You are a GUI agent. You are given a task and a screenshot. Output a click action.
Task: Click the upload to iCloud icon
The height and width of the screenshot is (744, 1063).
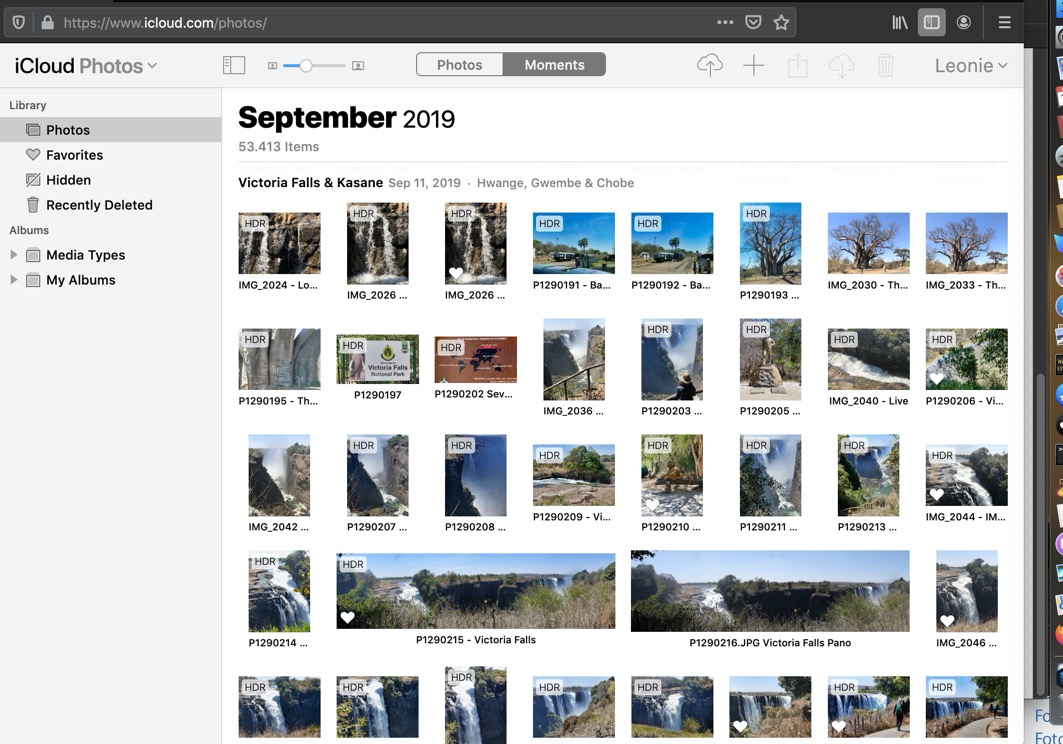[x=709, y=66]
